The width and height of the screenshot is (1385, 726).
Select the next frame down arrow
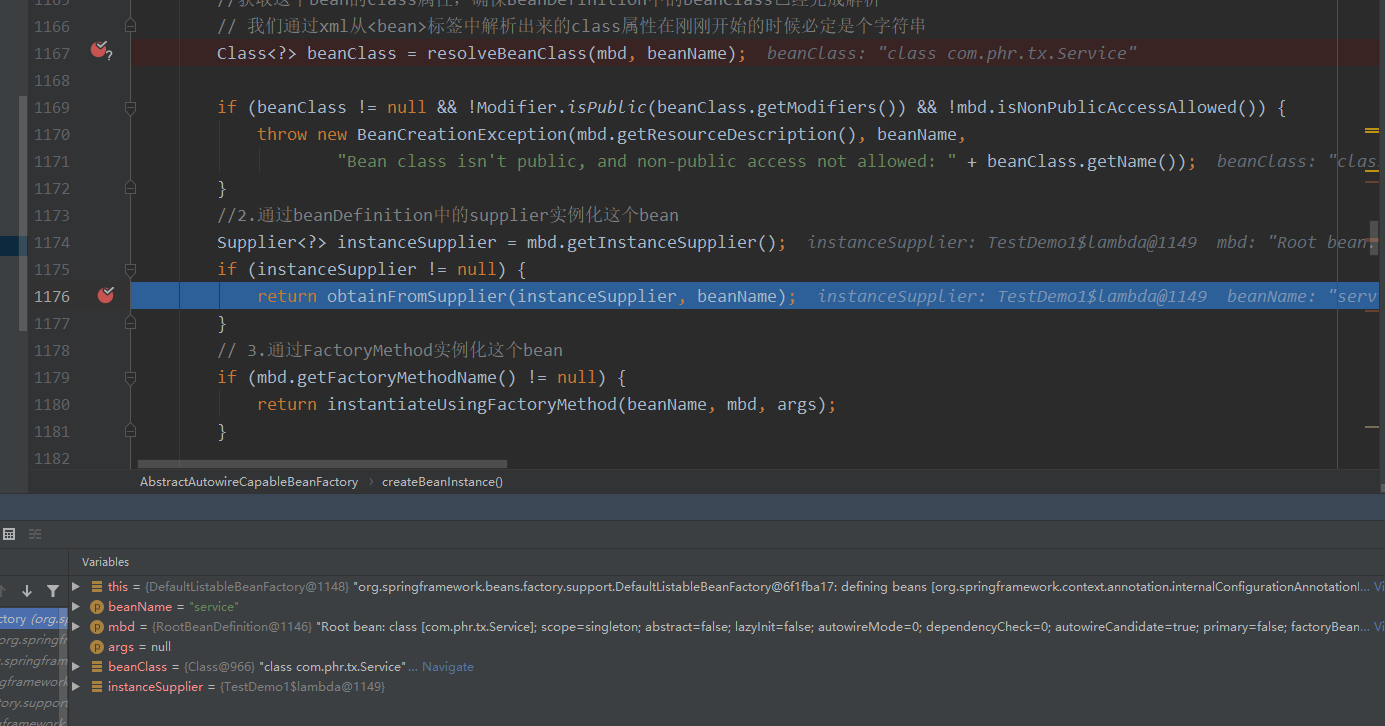coord(27,591)
